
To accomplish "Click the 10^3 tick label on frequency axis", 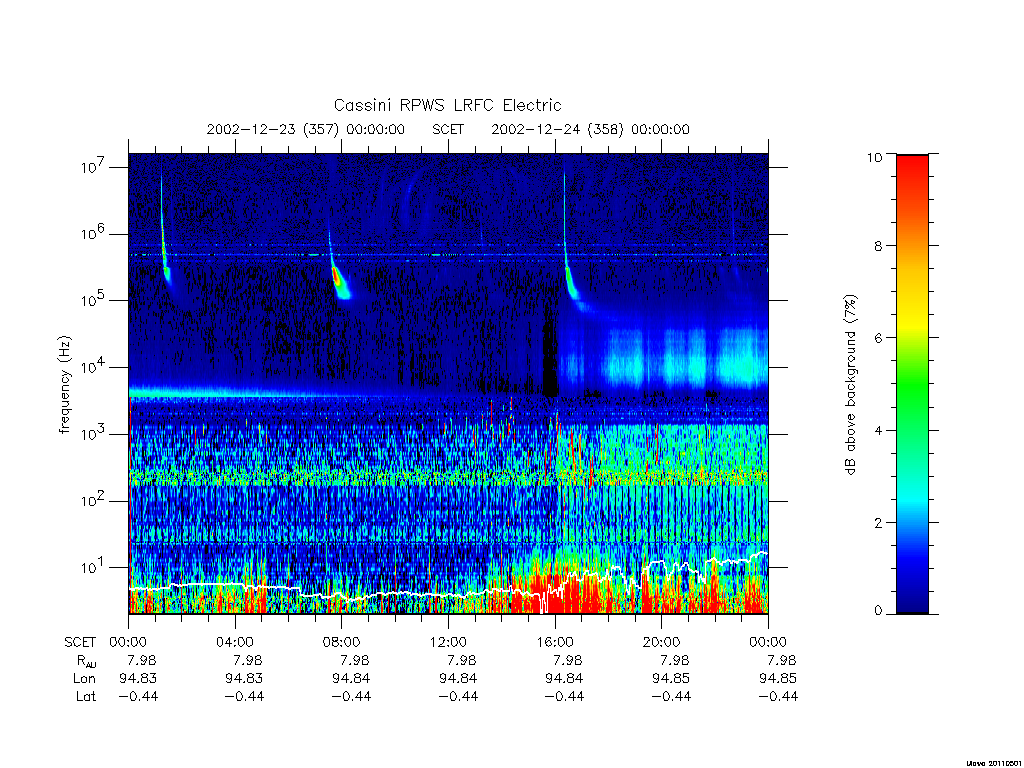I will pos(94,434).
